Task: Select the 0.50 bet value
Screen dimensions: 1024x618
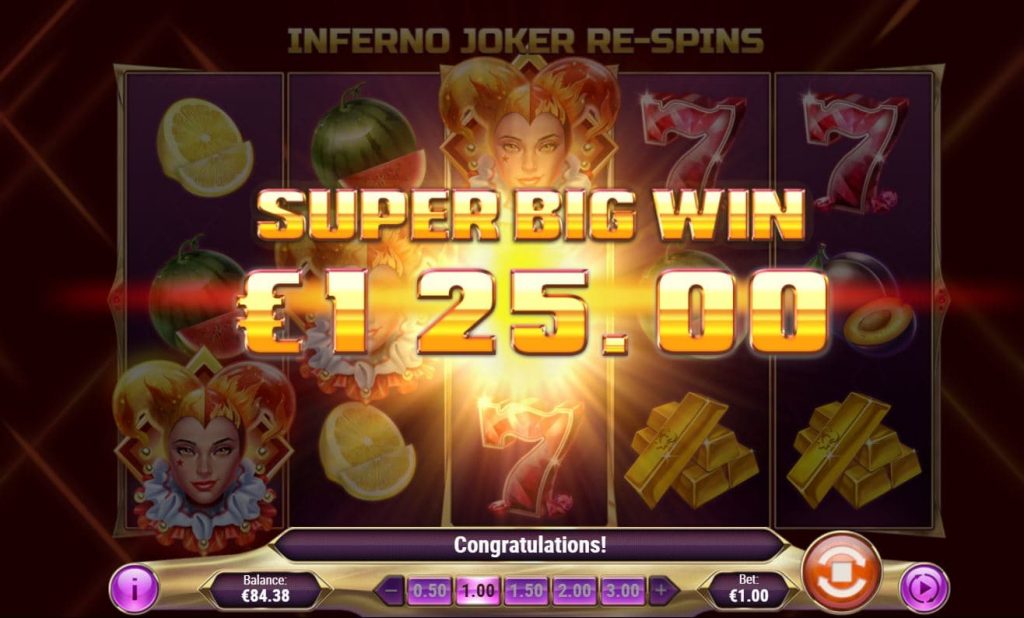Action: pyautogui.click(x=430, y=591)
